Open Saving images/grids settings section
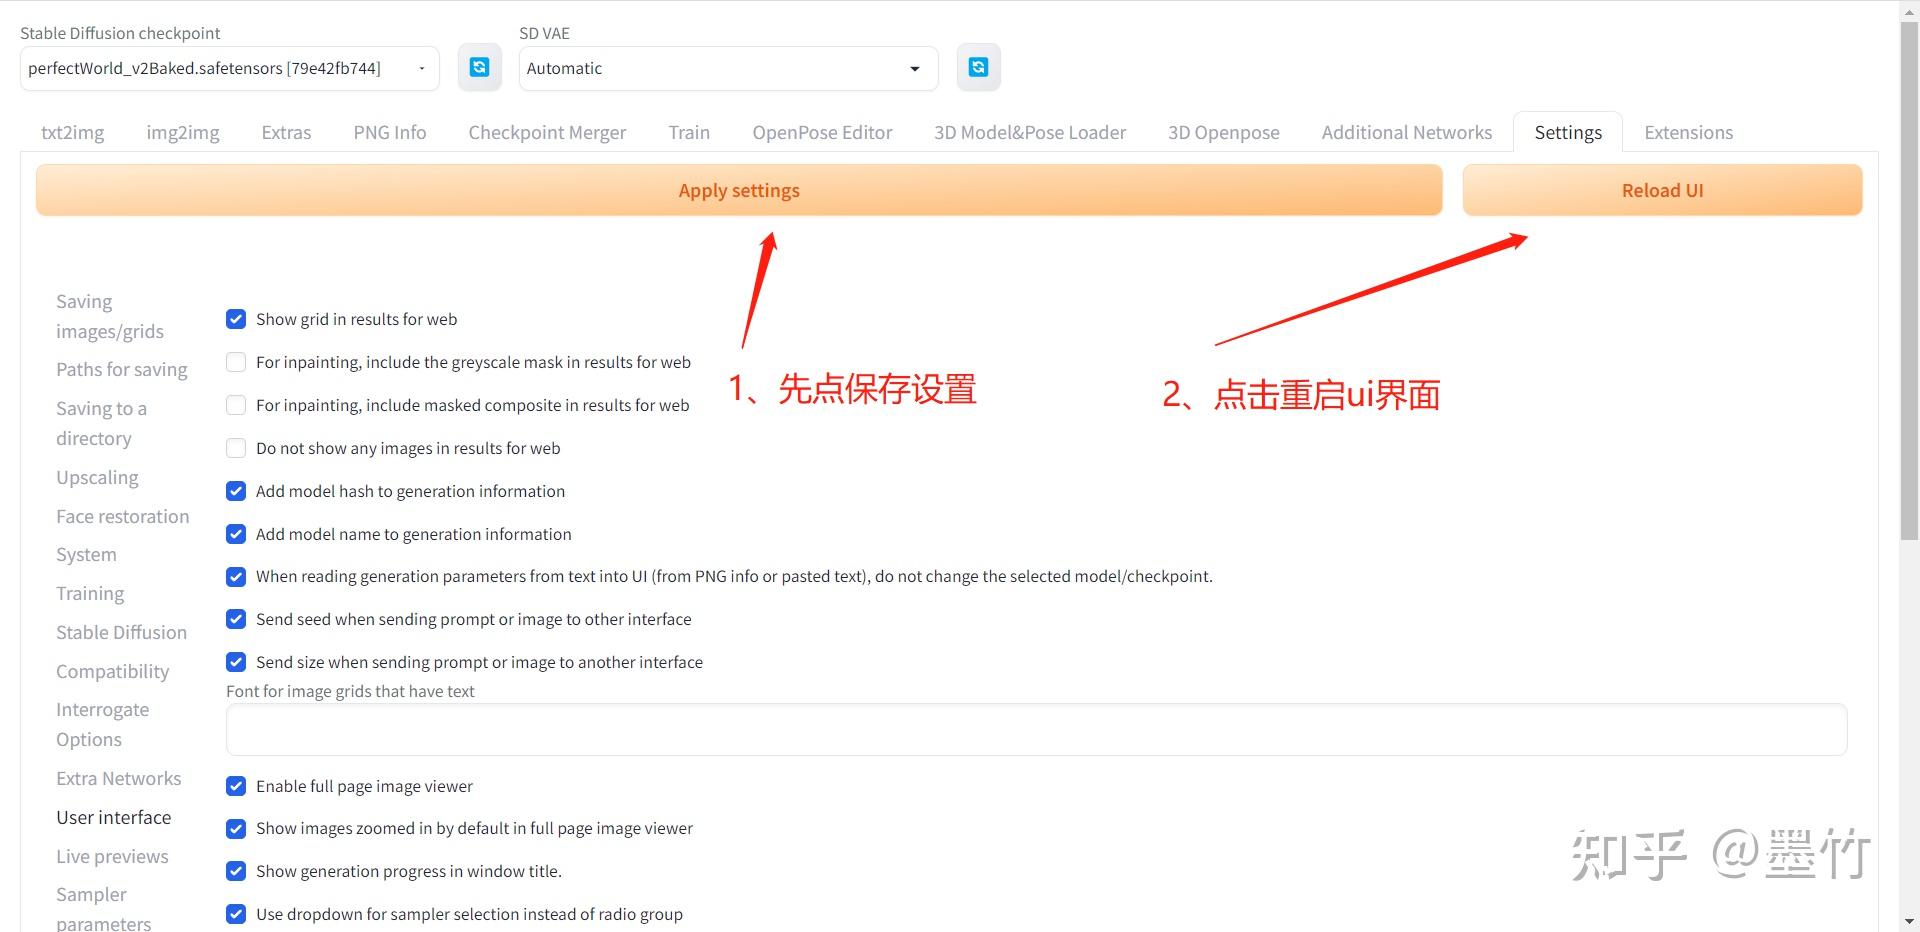 [110, 316]
